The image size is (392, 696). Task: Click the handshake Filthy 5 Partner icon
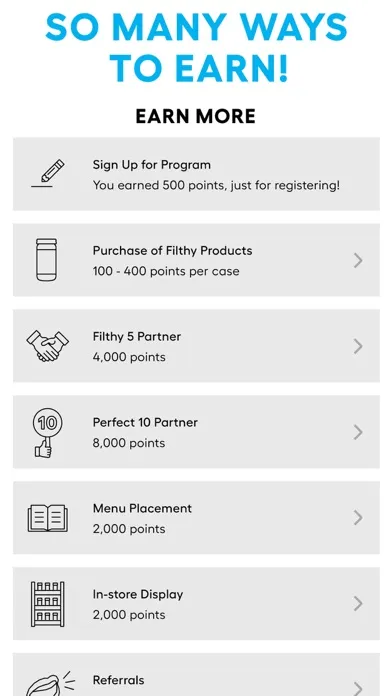48,346
